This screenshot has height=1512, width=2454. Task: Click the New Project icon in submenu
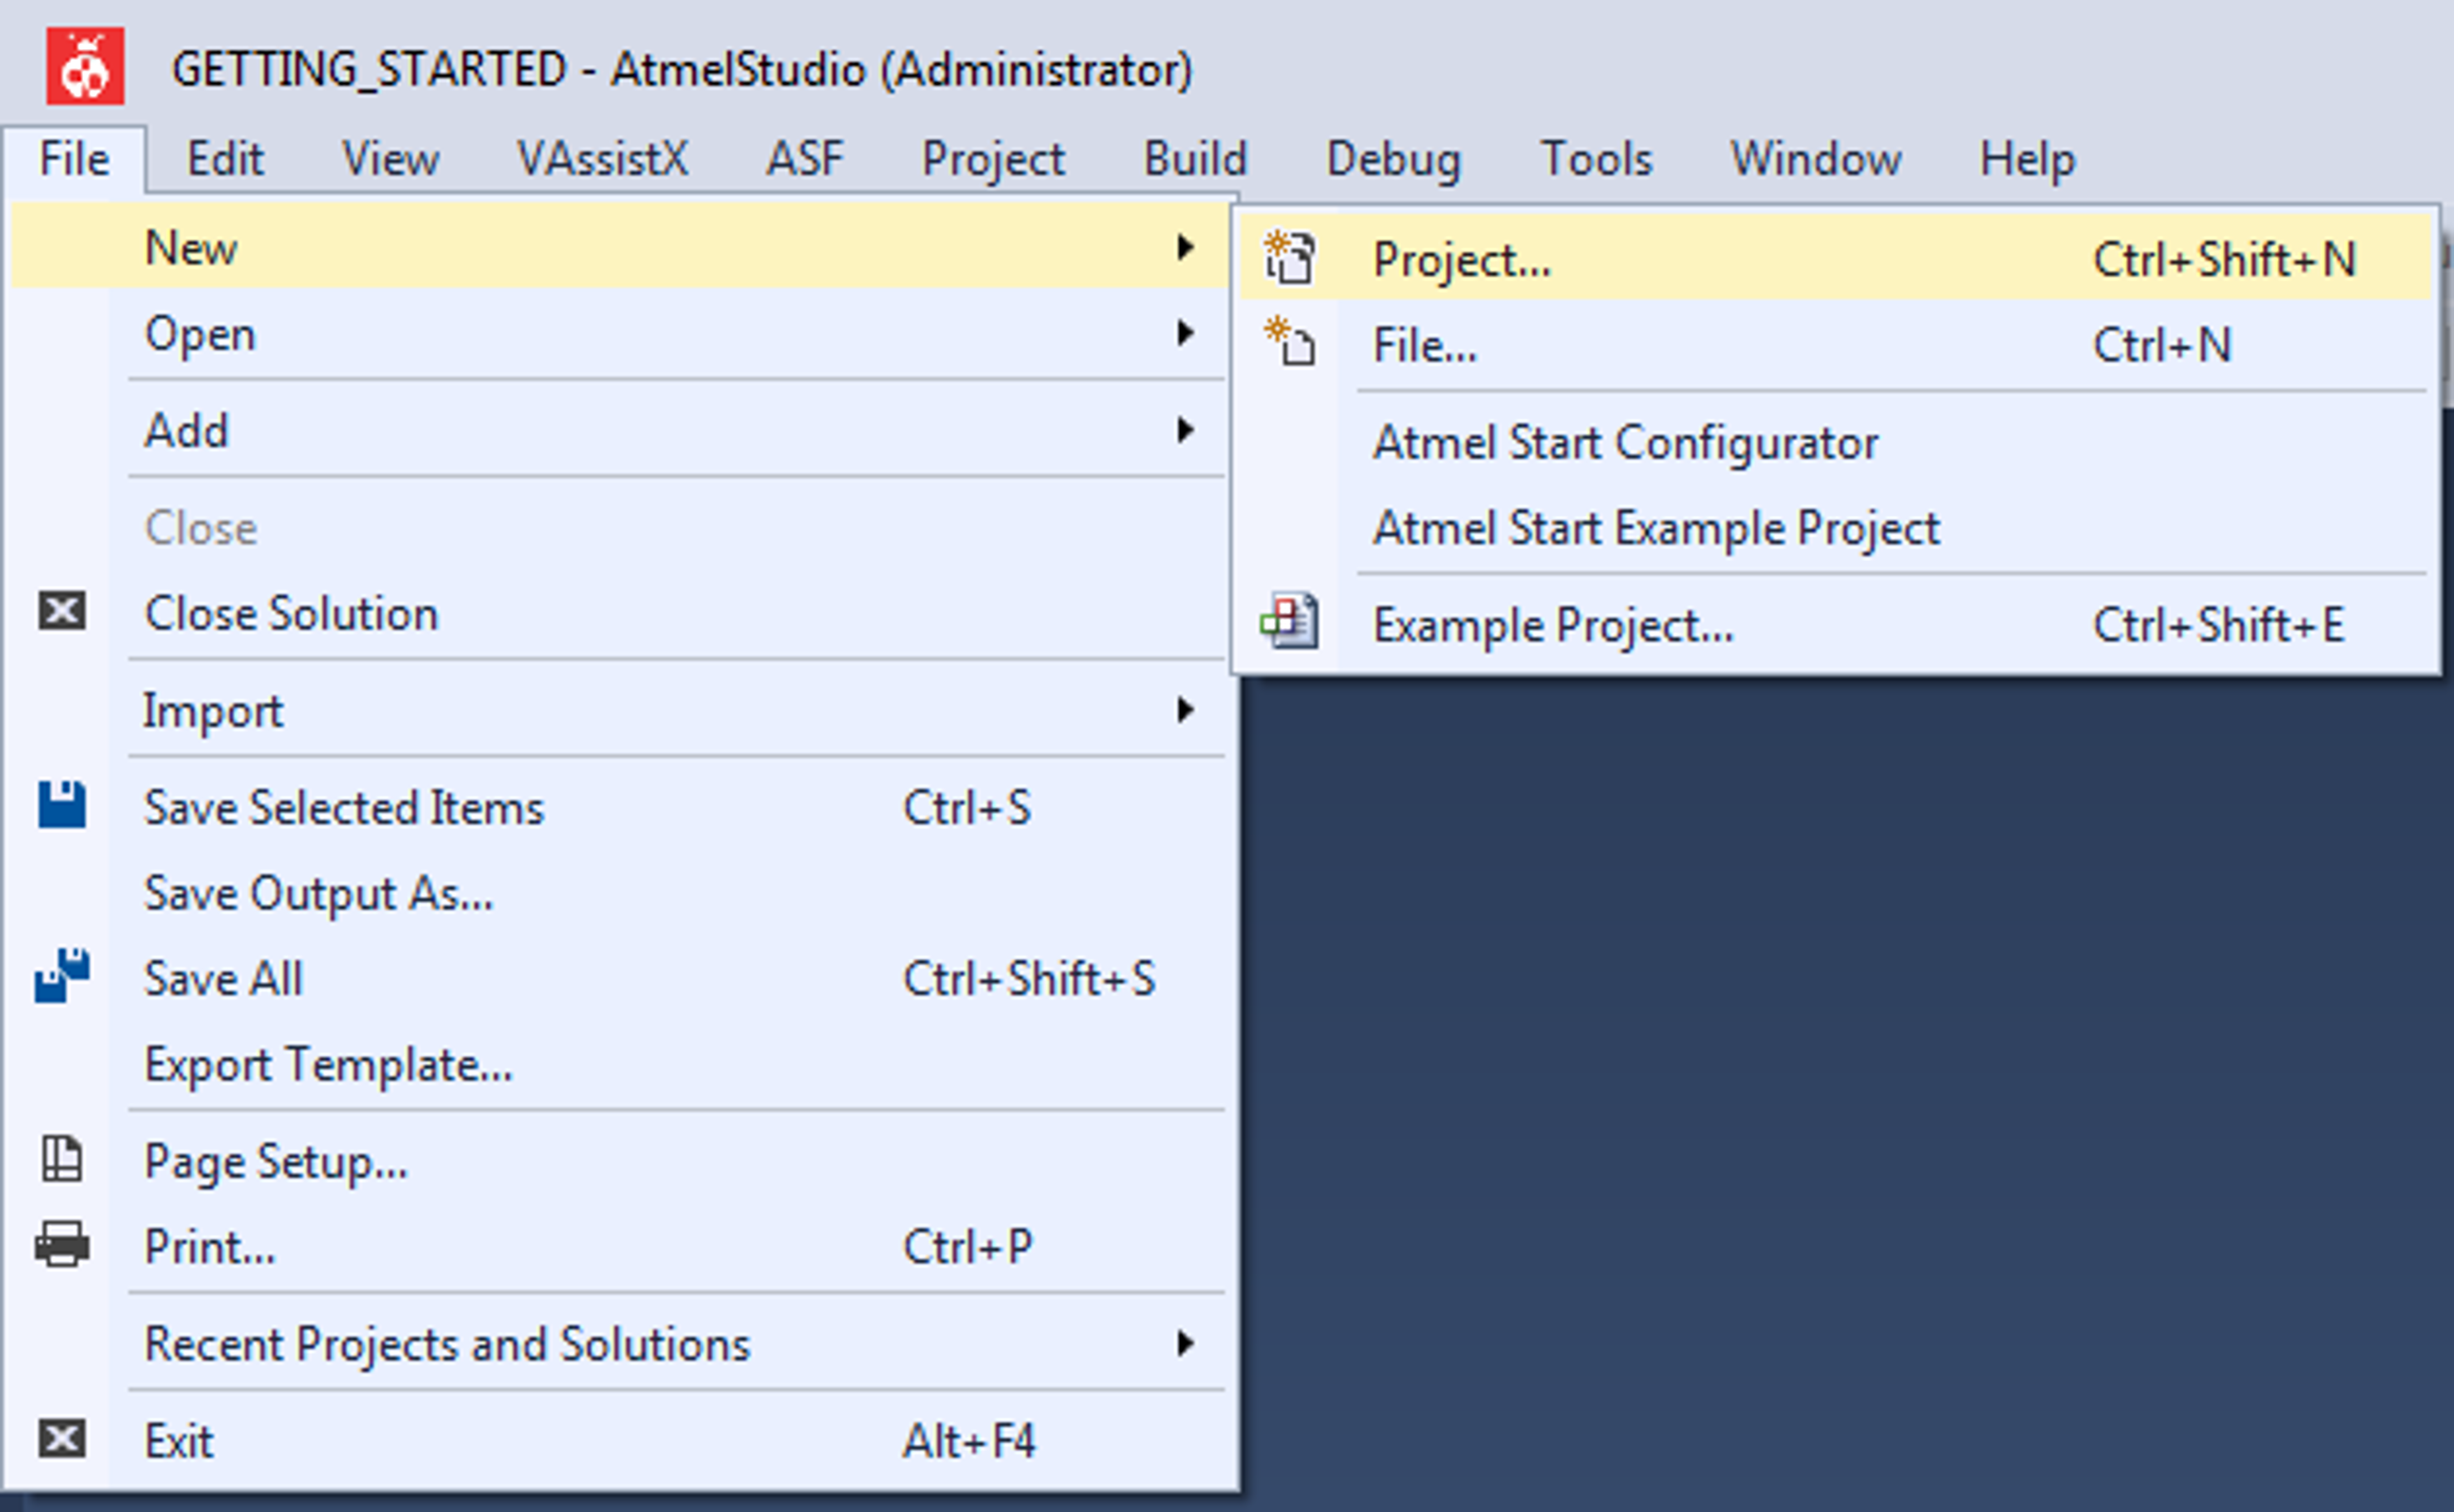[1289, 259]
